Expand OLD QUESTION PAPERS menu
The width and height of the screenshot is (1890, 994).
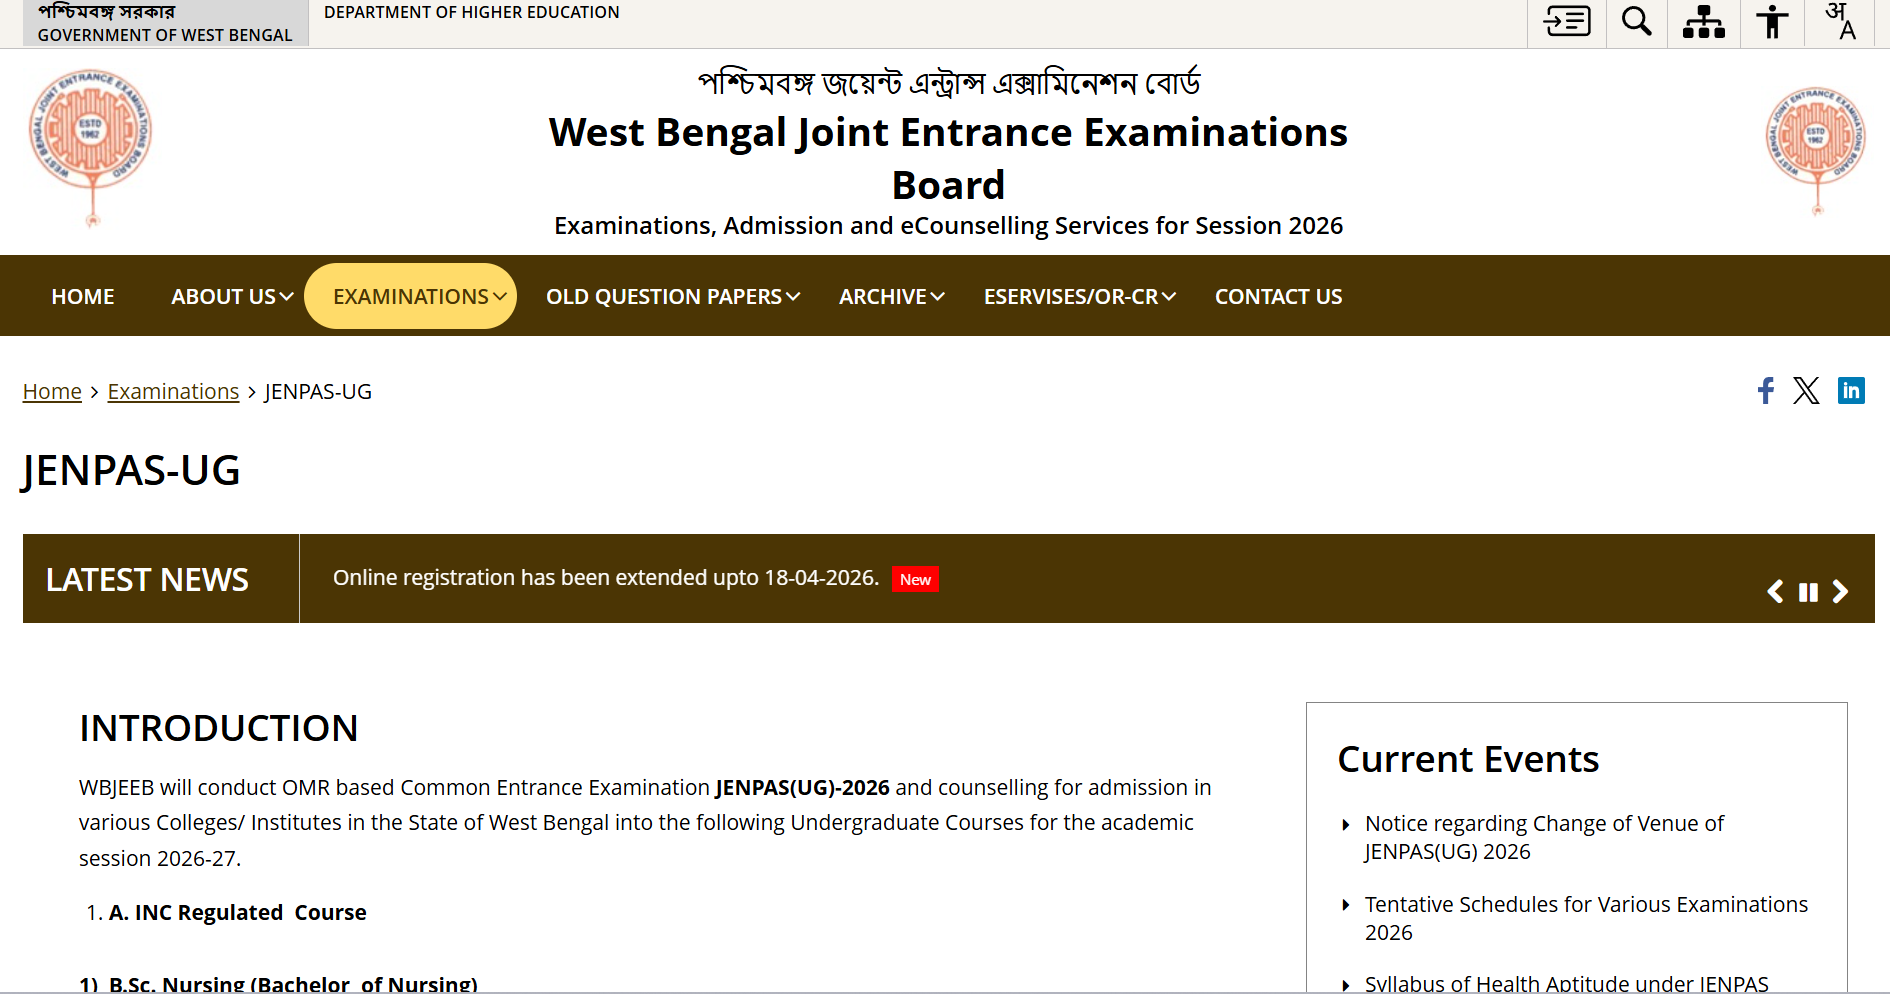tap(673, 297)
